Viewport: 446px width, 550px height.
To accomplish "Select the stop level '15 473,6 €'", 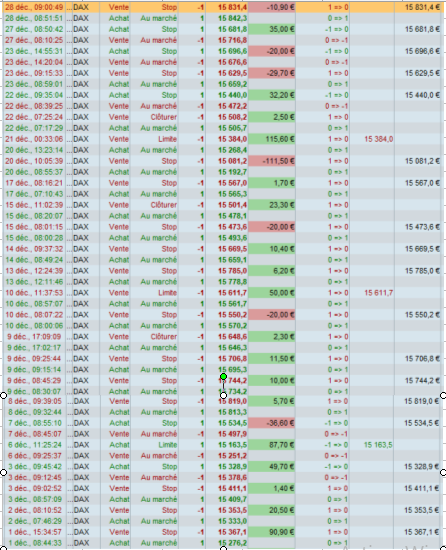I will pos(422,227).
